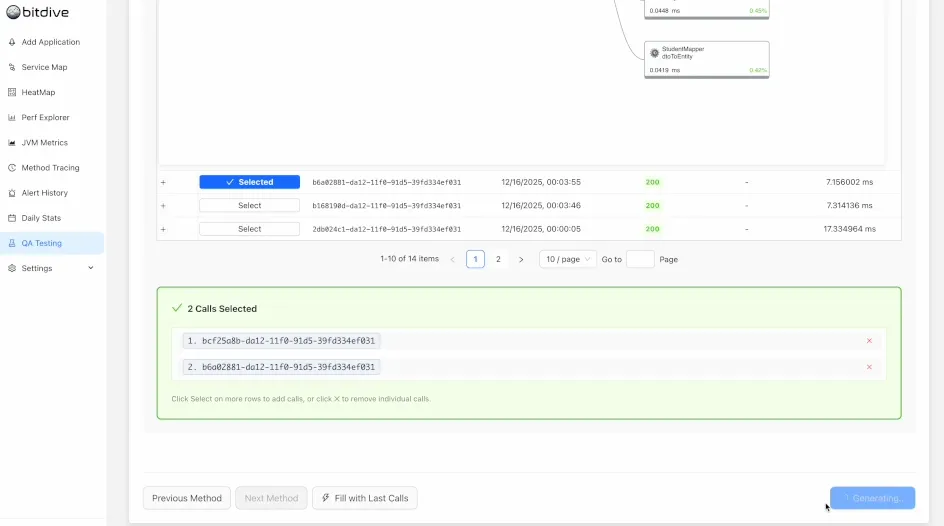Viewport: 944px width, 526px height.
Task: Open the 10 / page dropdown
Action: click(x=567, y=259)
